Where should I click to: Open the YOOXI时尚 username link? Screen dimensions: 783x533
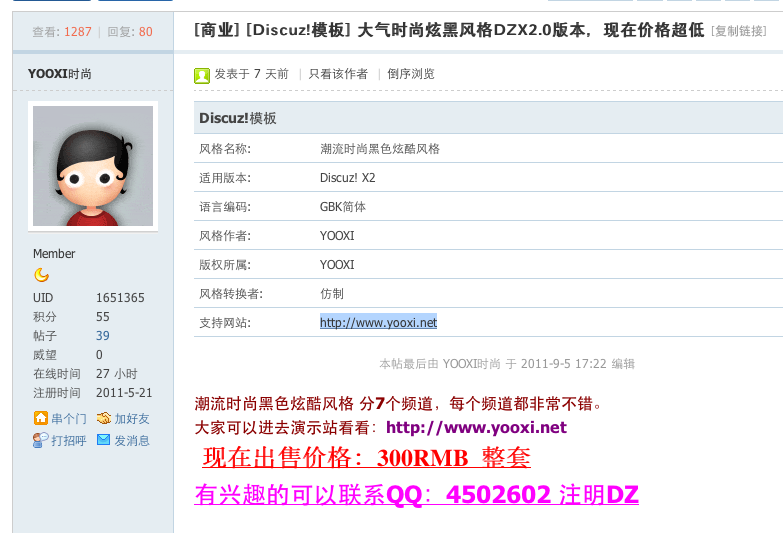coord(60,74)
